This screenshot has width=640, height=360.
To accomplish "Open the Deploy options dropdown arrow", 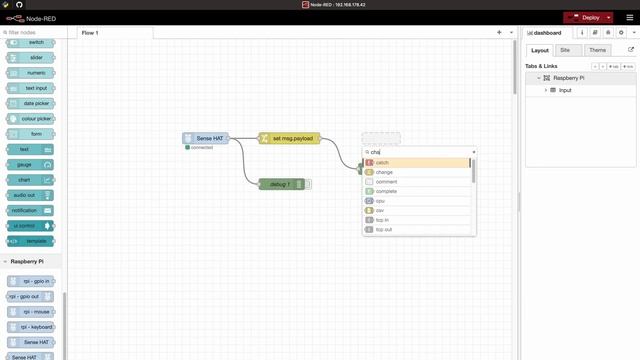I will [609, 18].
